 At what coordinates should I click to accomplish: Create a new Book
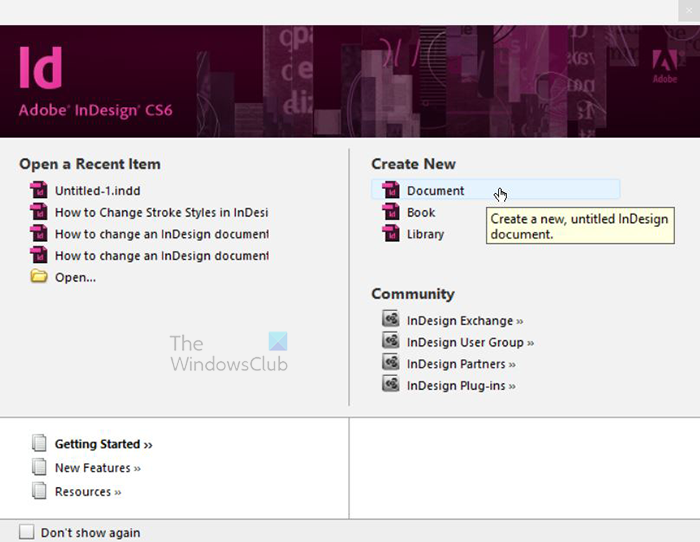pyautogui.click(x=421, y=213)
